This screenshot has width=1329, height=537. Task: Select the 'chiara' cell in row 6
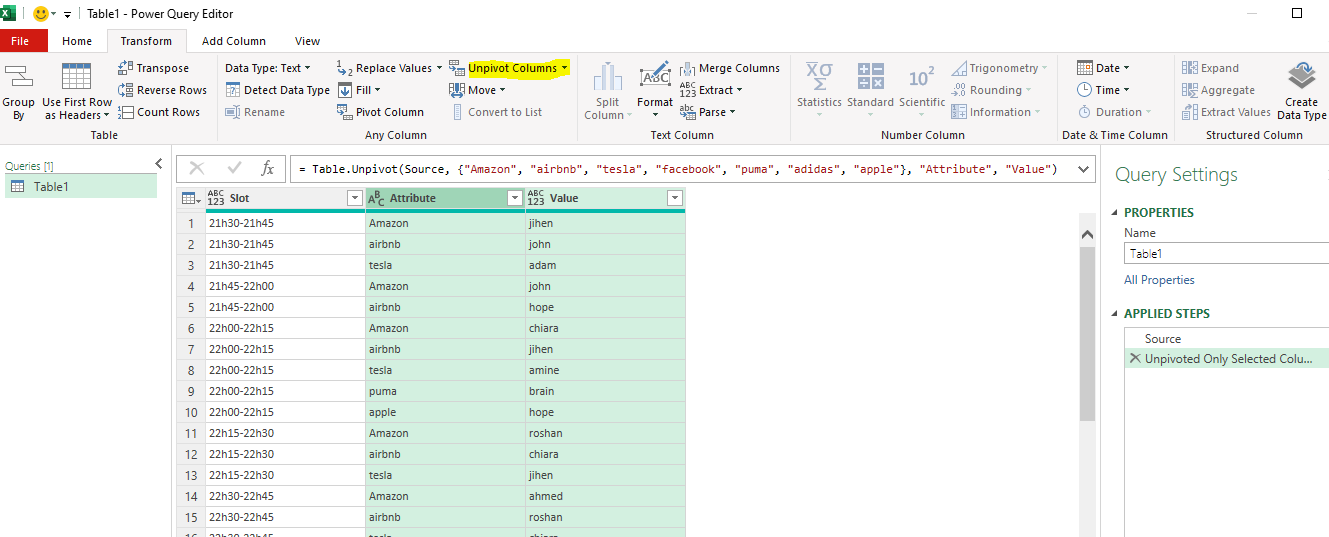pyautogui.click(x=605, y=328)
